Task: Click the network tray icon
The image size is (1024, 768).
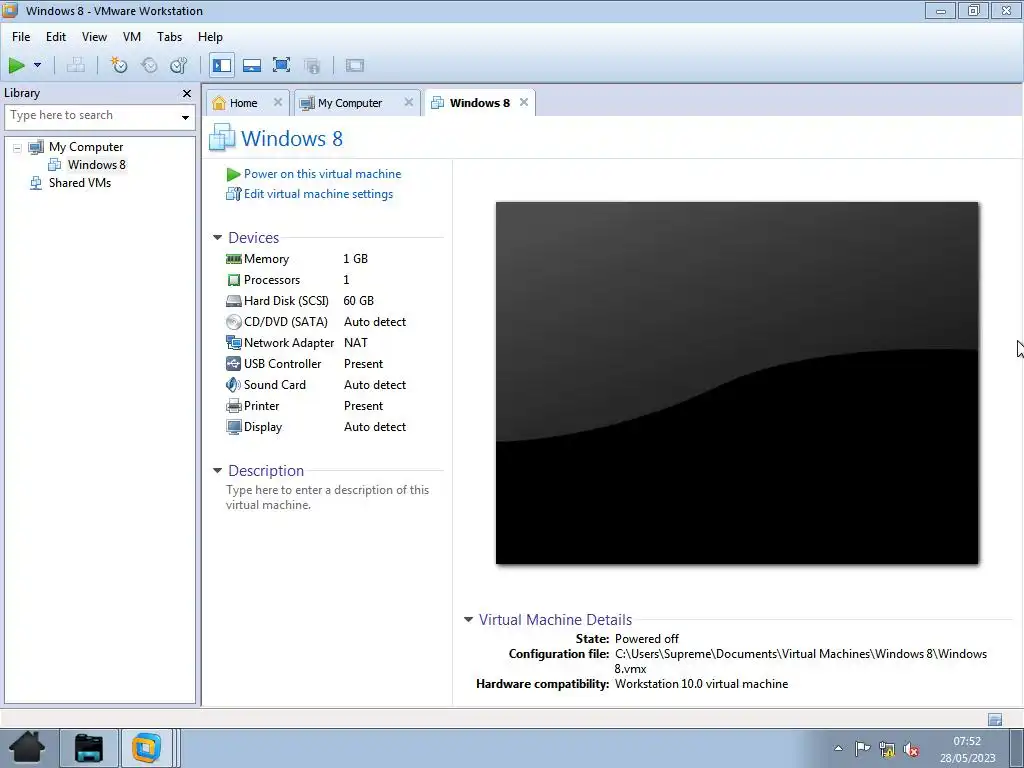Action: [x=886, y=748]
